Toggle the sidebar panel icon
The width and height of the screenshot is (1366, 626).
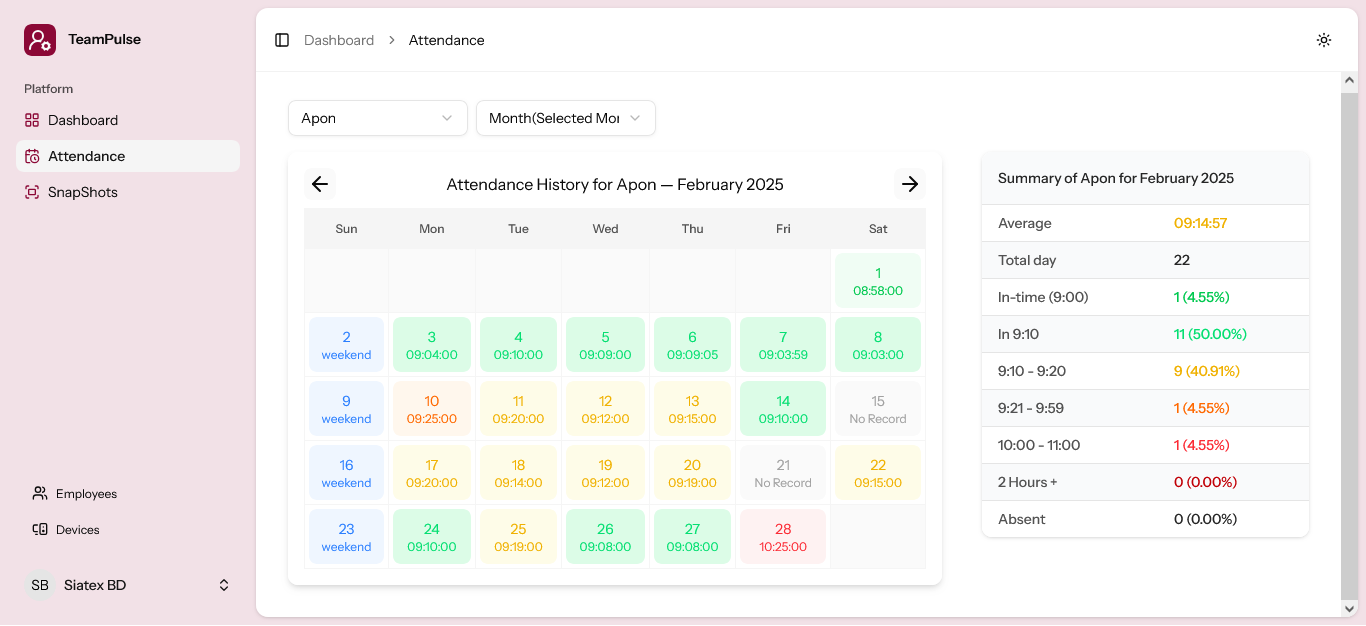pos(282,40)
